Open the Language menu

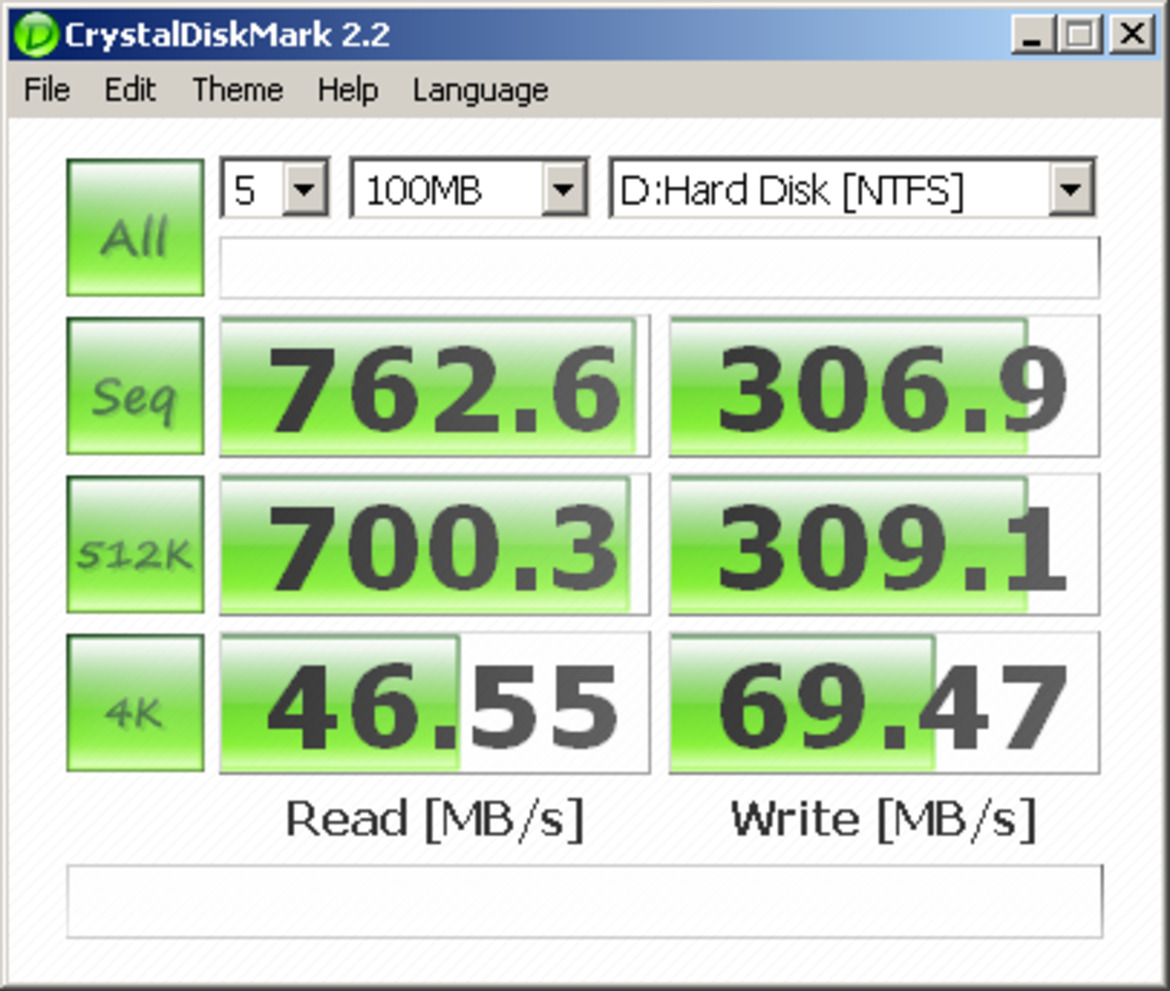coord(479,90)
